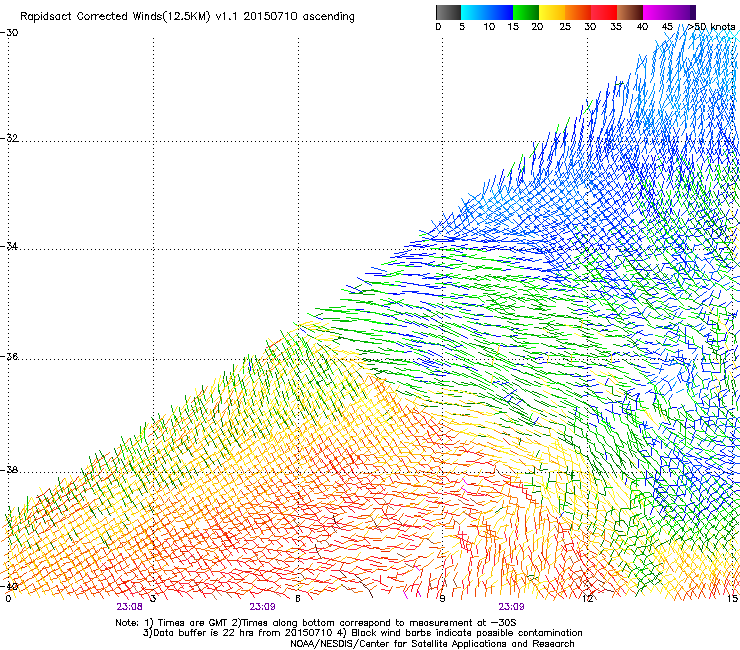Click the '23:09' time label nearest longitude 12
This screenshot has height=650, width=740.
point(511,607)
